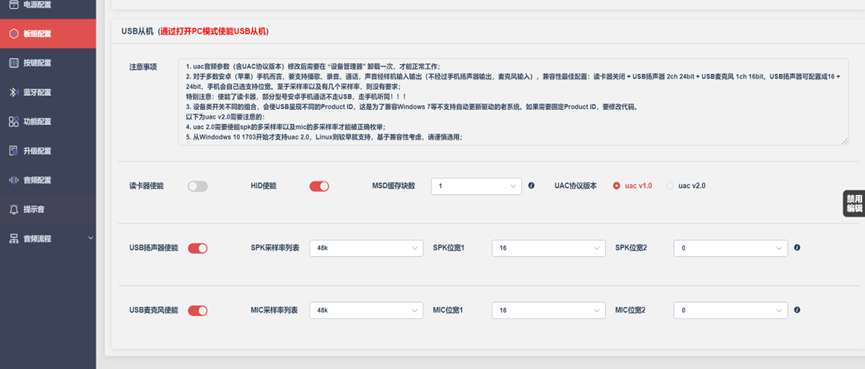Open the SPK采样率列表 dropdown
865x369 pixels.
click(x=366, y=248)
